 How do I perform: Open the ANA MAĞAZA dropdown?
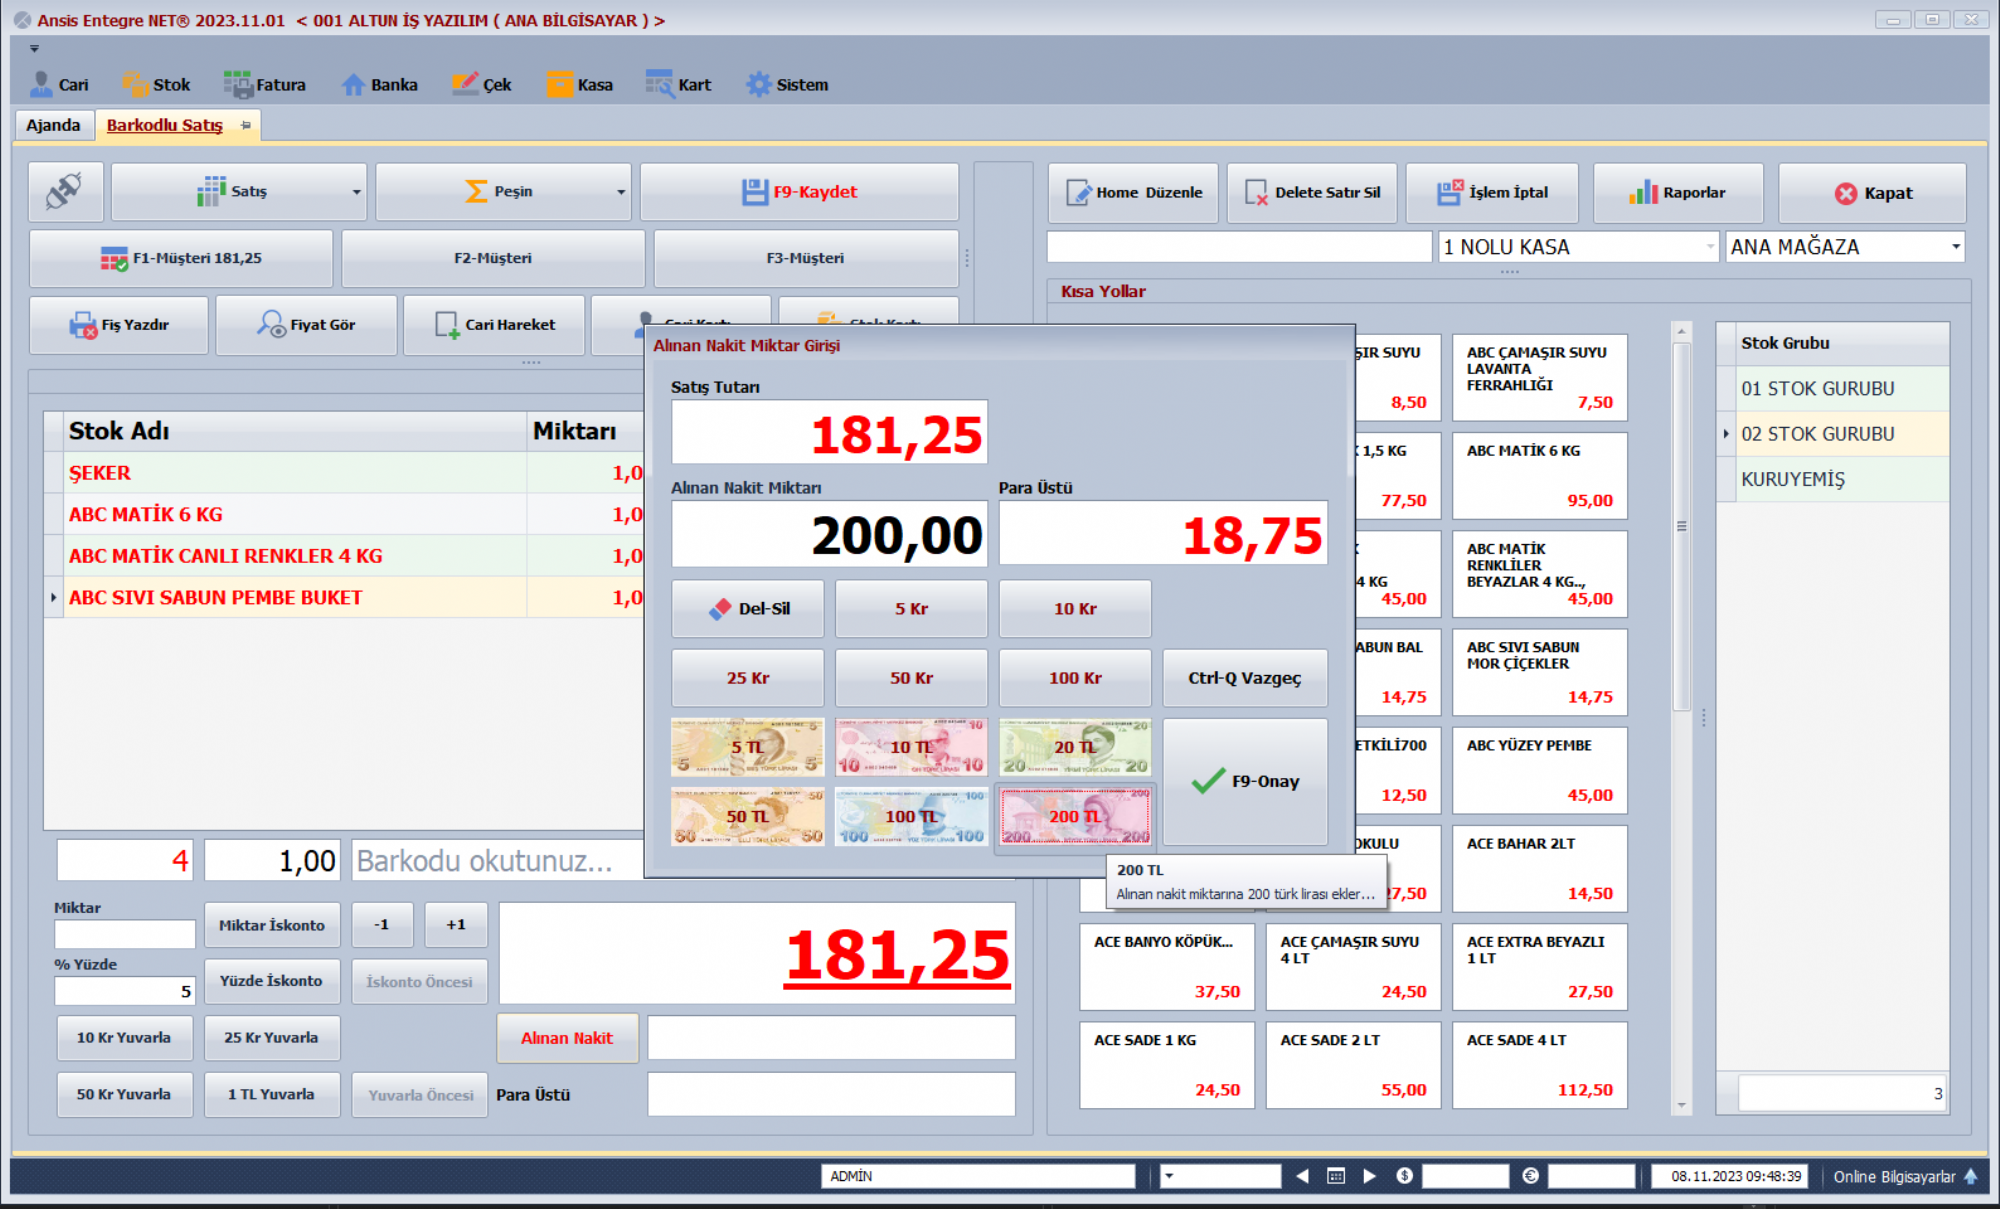pos(1955,247)
